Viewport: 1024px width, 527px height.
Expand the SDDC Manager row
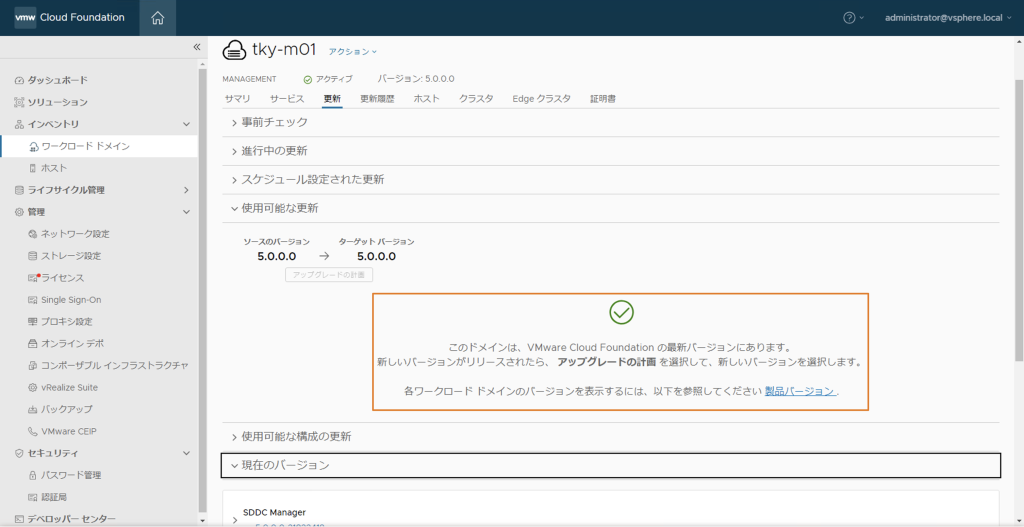[x=235, y=520]
